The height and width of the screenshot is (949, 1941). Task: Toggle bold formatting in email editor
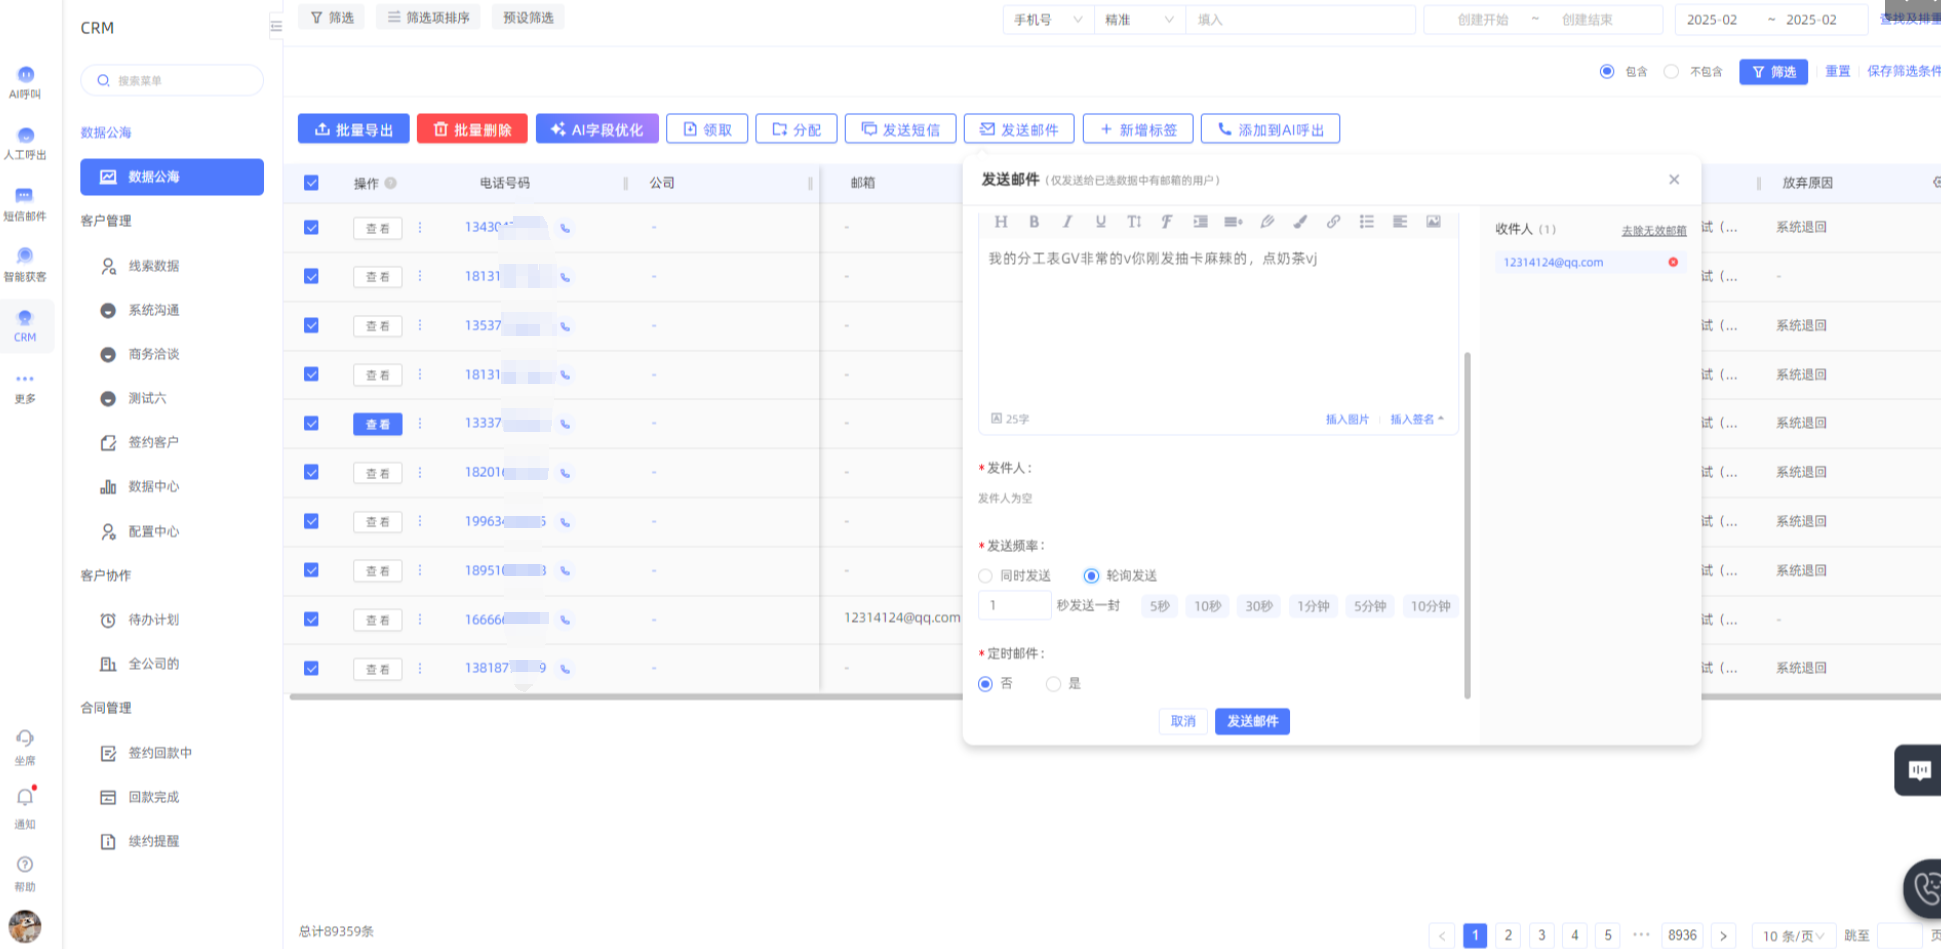(x=1034, y=222)
